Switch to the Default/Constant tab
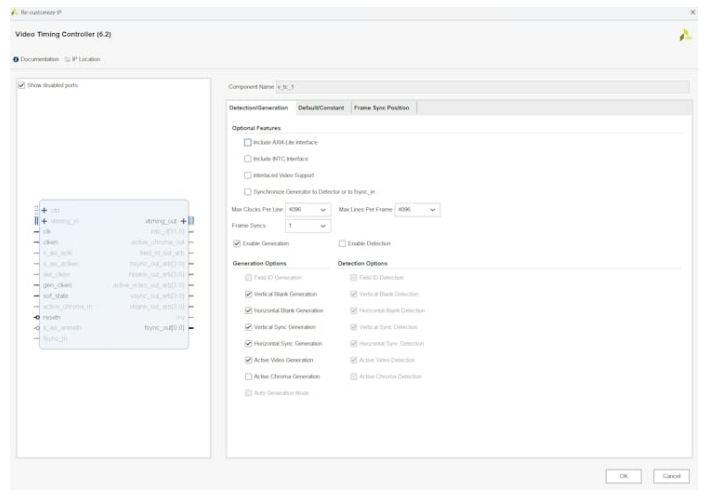This screenshot has height=500, width=706. [320, 107]
